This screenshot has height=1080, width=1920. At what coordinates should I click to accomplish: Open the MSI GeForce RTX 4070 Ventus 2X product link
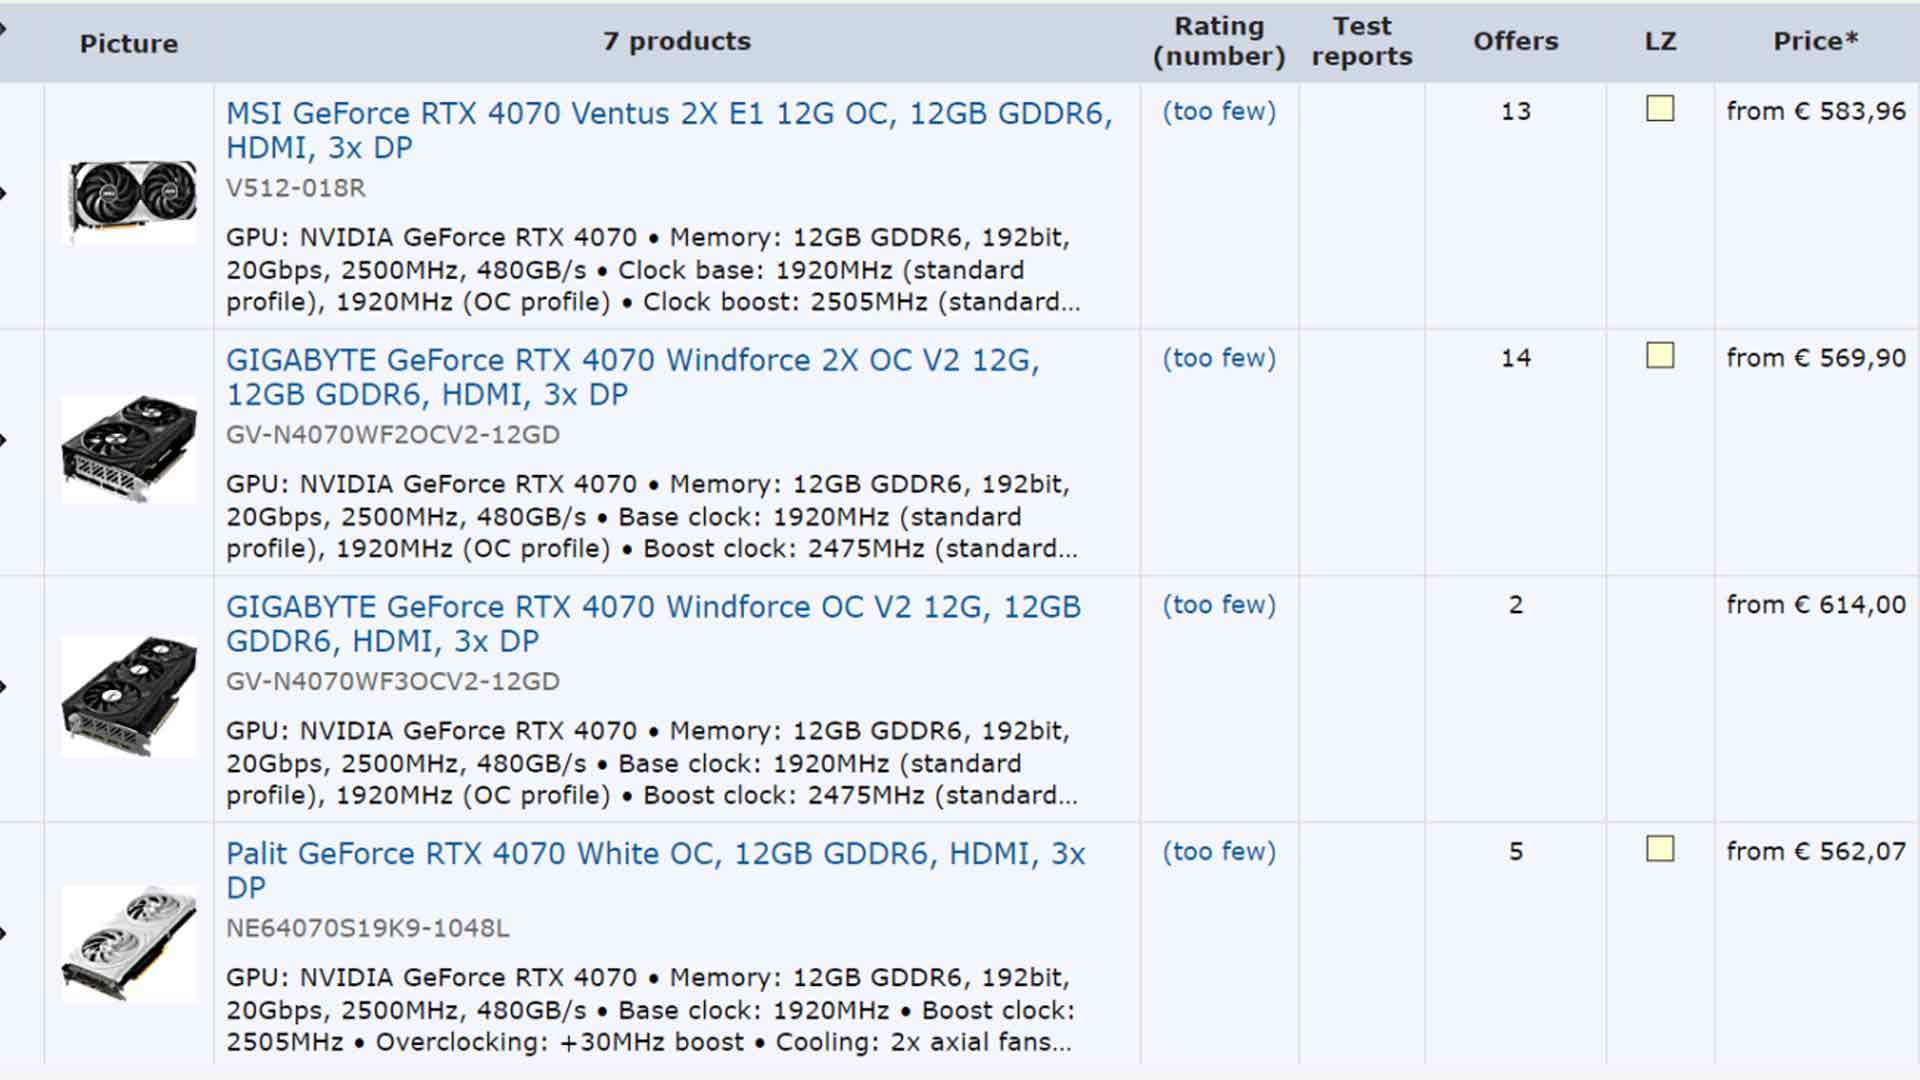(669, 130)
